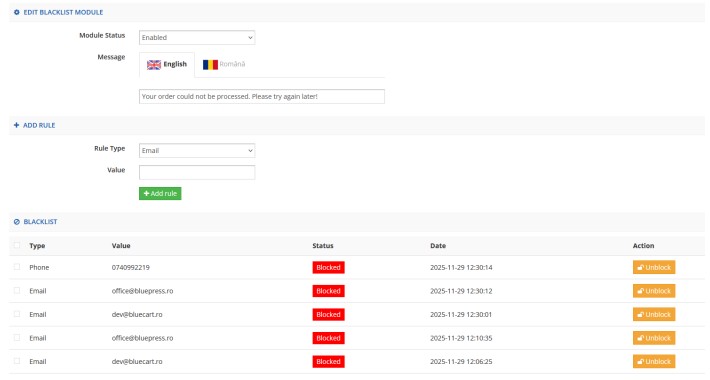Viewport: 710px width, 380px height.
Task: Click the Type column header
Action: coord(37,245)
